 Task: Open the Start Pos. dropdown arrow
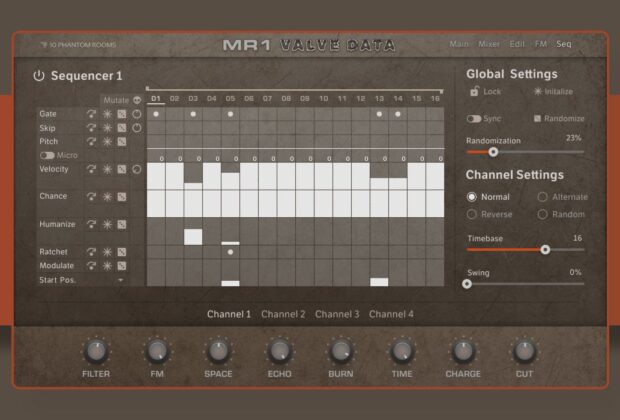point(121,280)
